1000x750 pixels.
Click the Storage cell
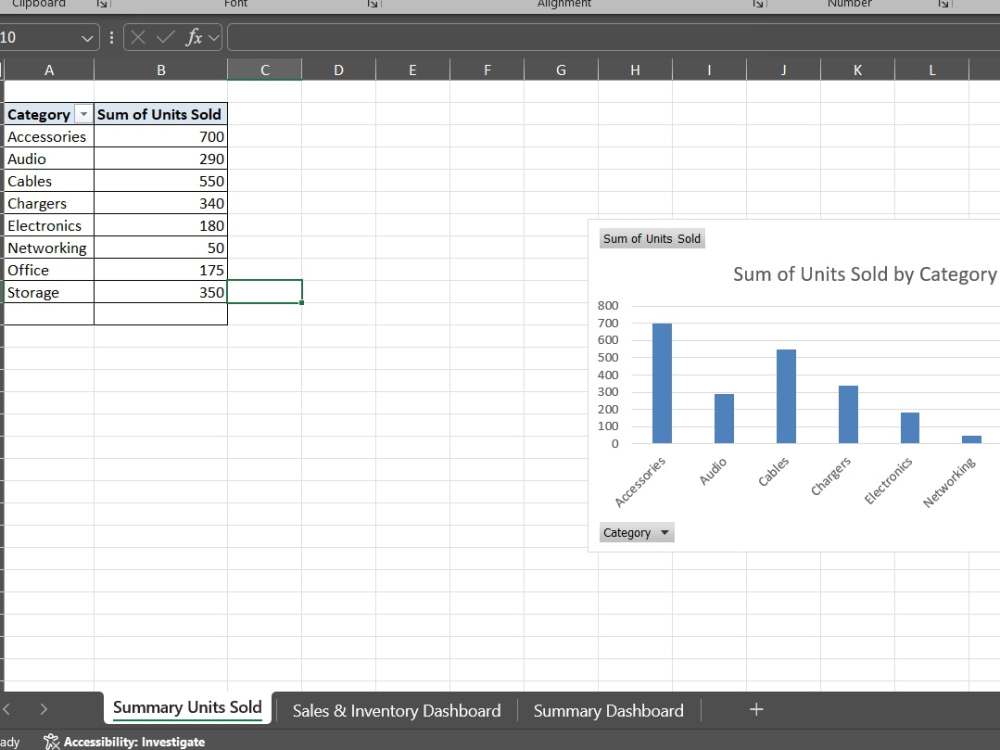point(49,293)
